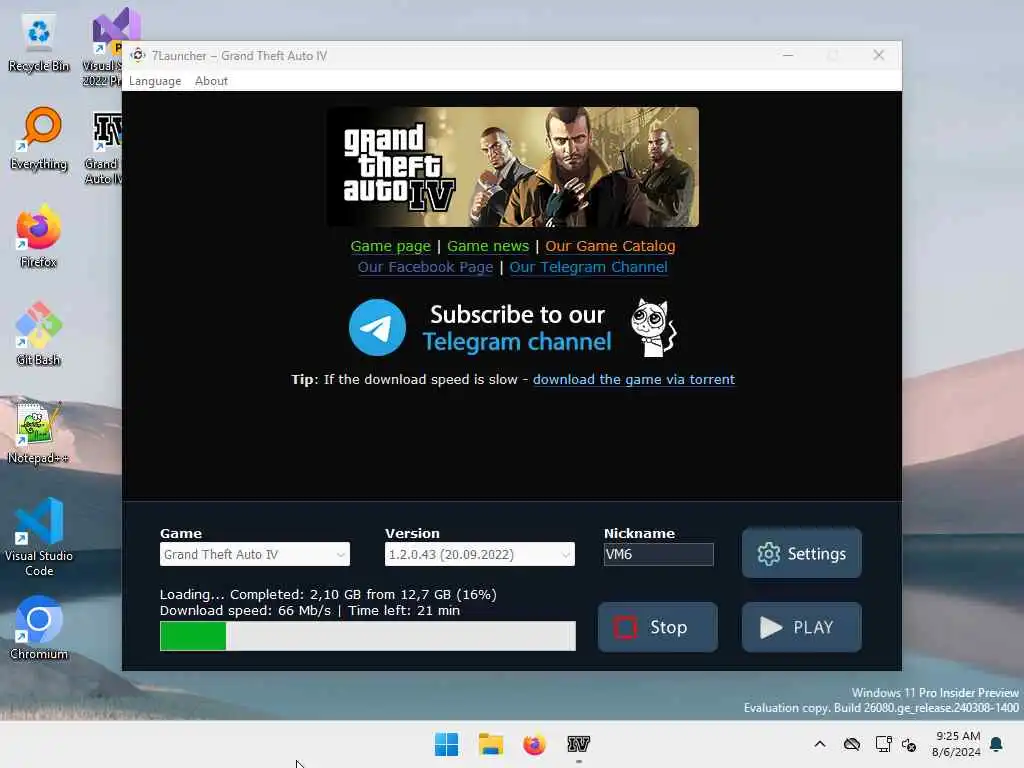Image resolution: width=1024 pixels, height=768 pixels.
Task: Open the About menu
Action: coord(211,81)
